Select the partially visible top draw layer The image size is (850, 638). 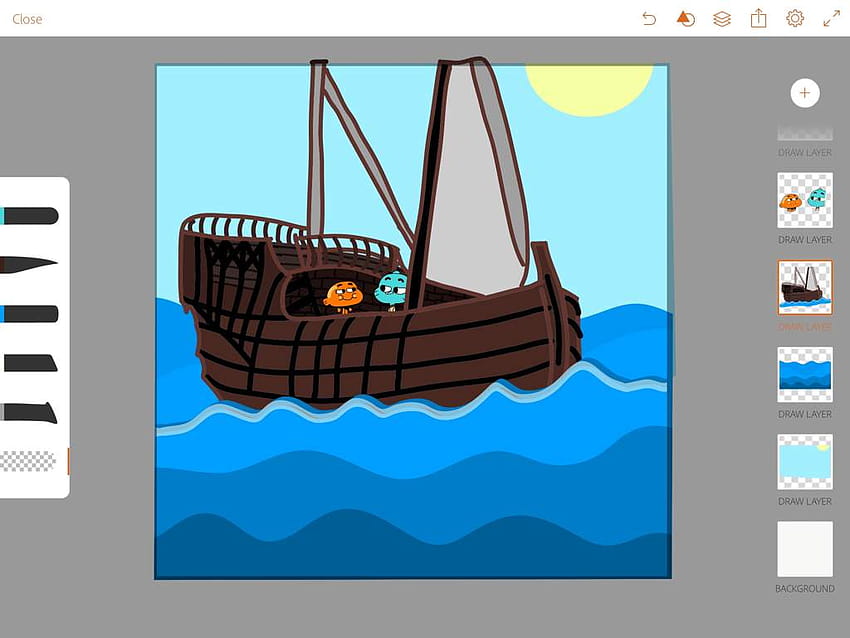point(804,134)
